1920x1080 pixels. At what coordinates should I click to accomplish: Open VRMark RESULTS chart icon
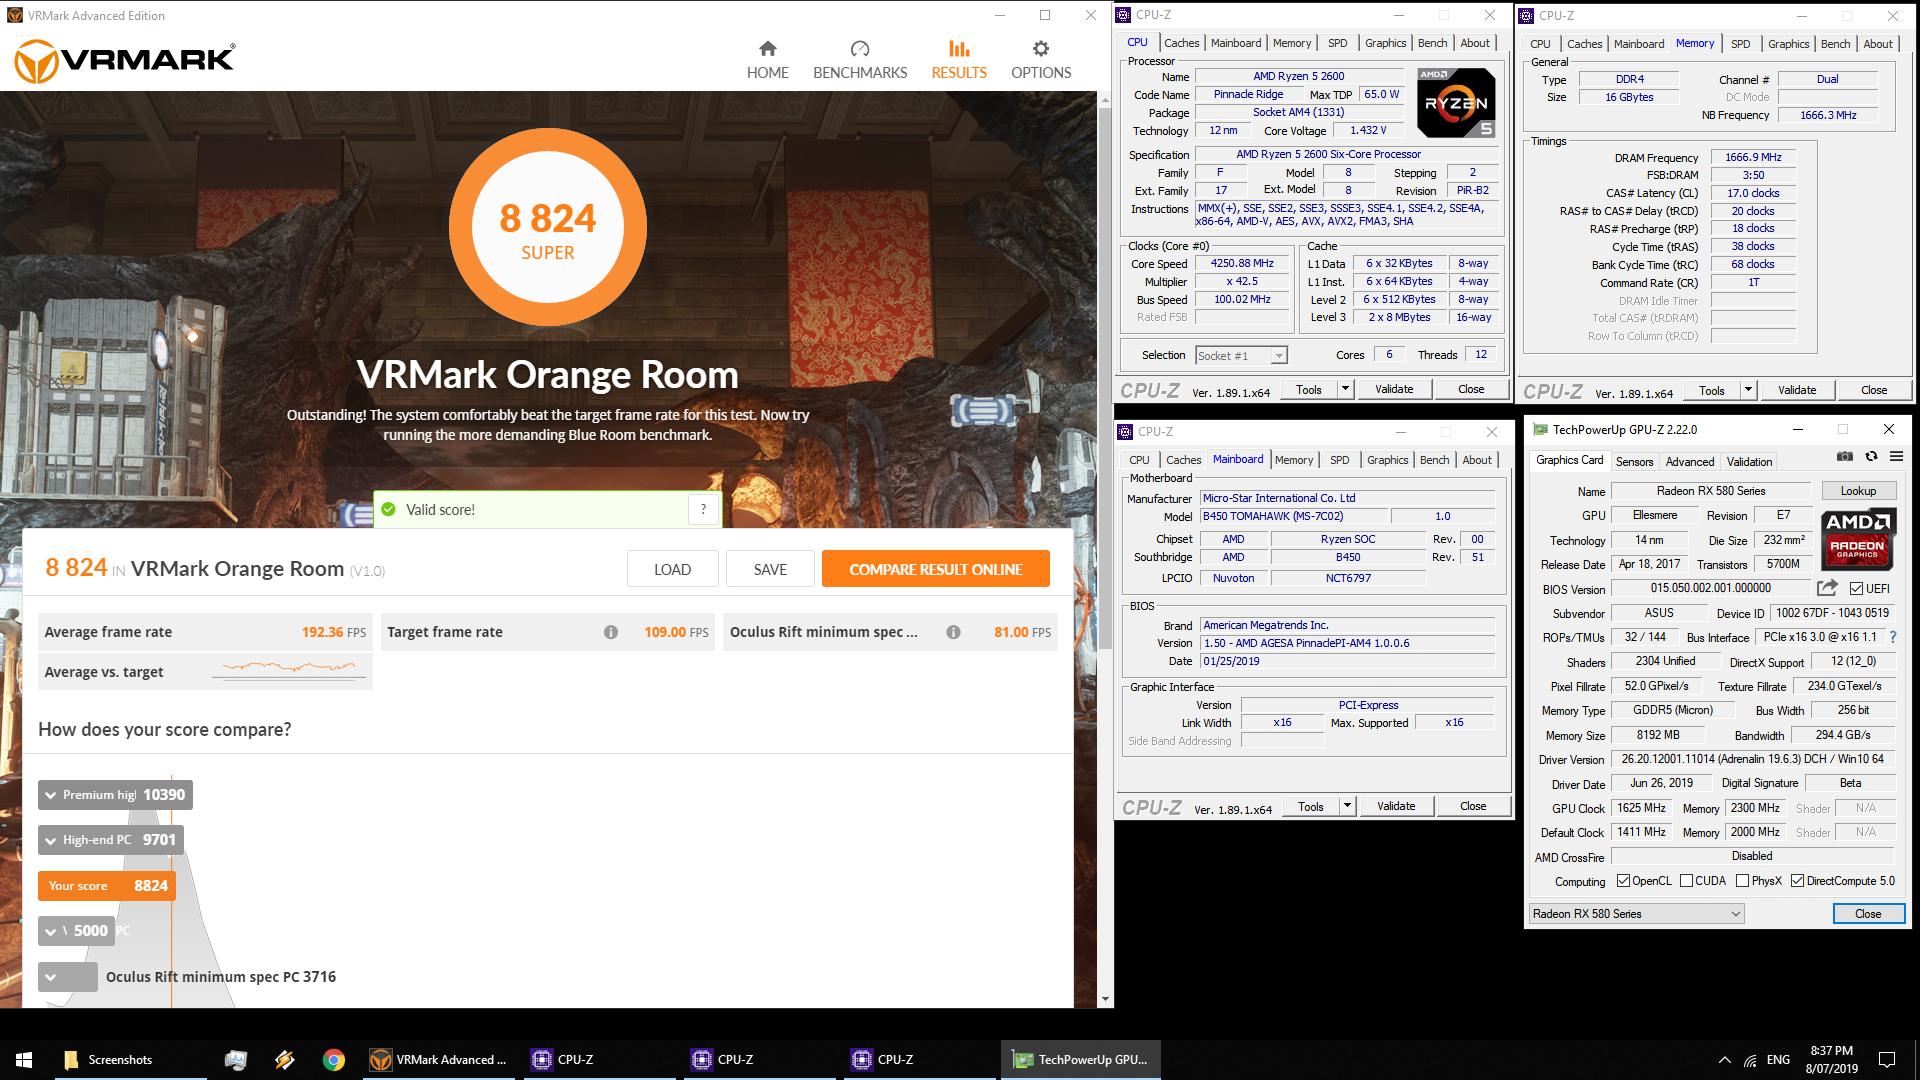[959, 49]
